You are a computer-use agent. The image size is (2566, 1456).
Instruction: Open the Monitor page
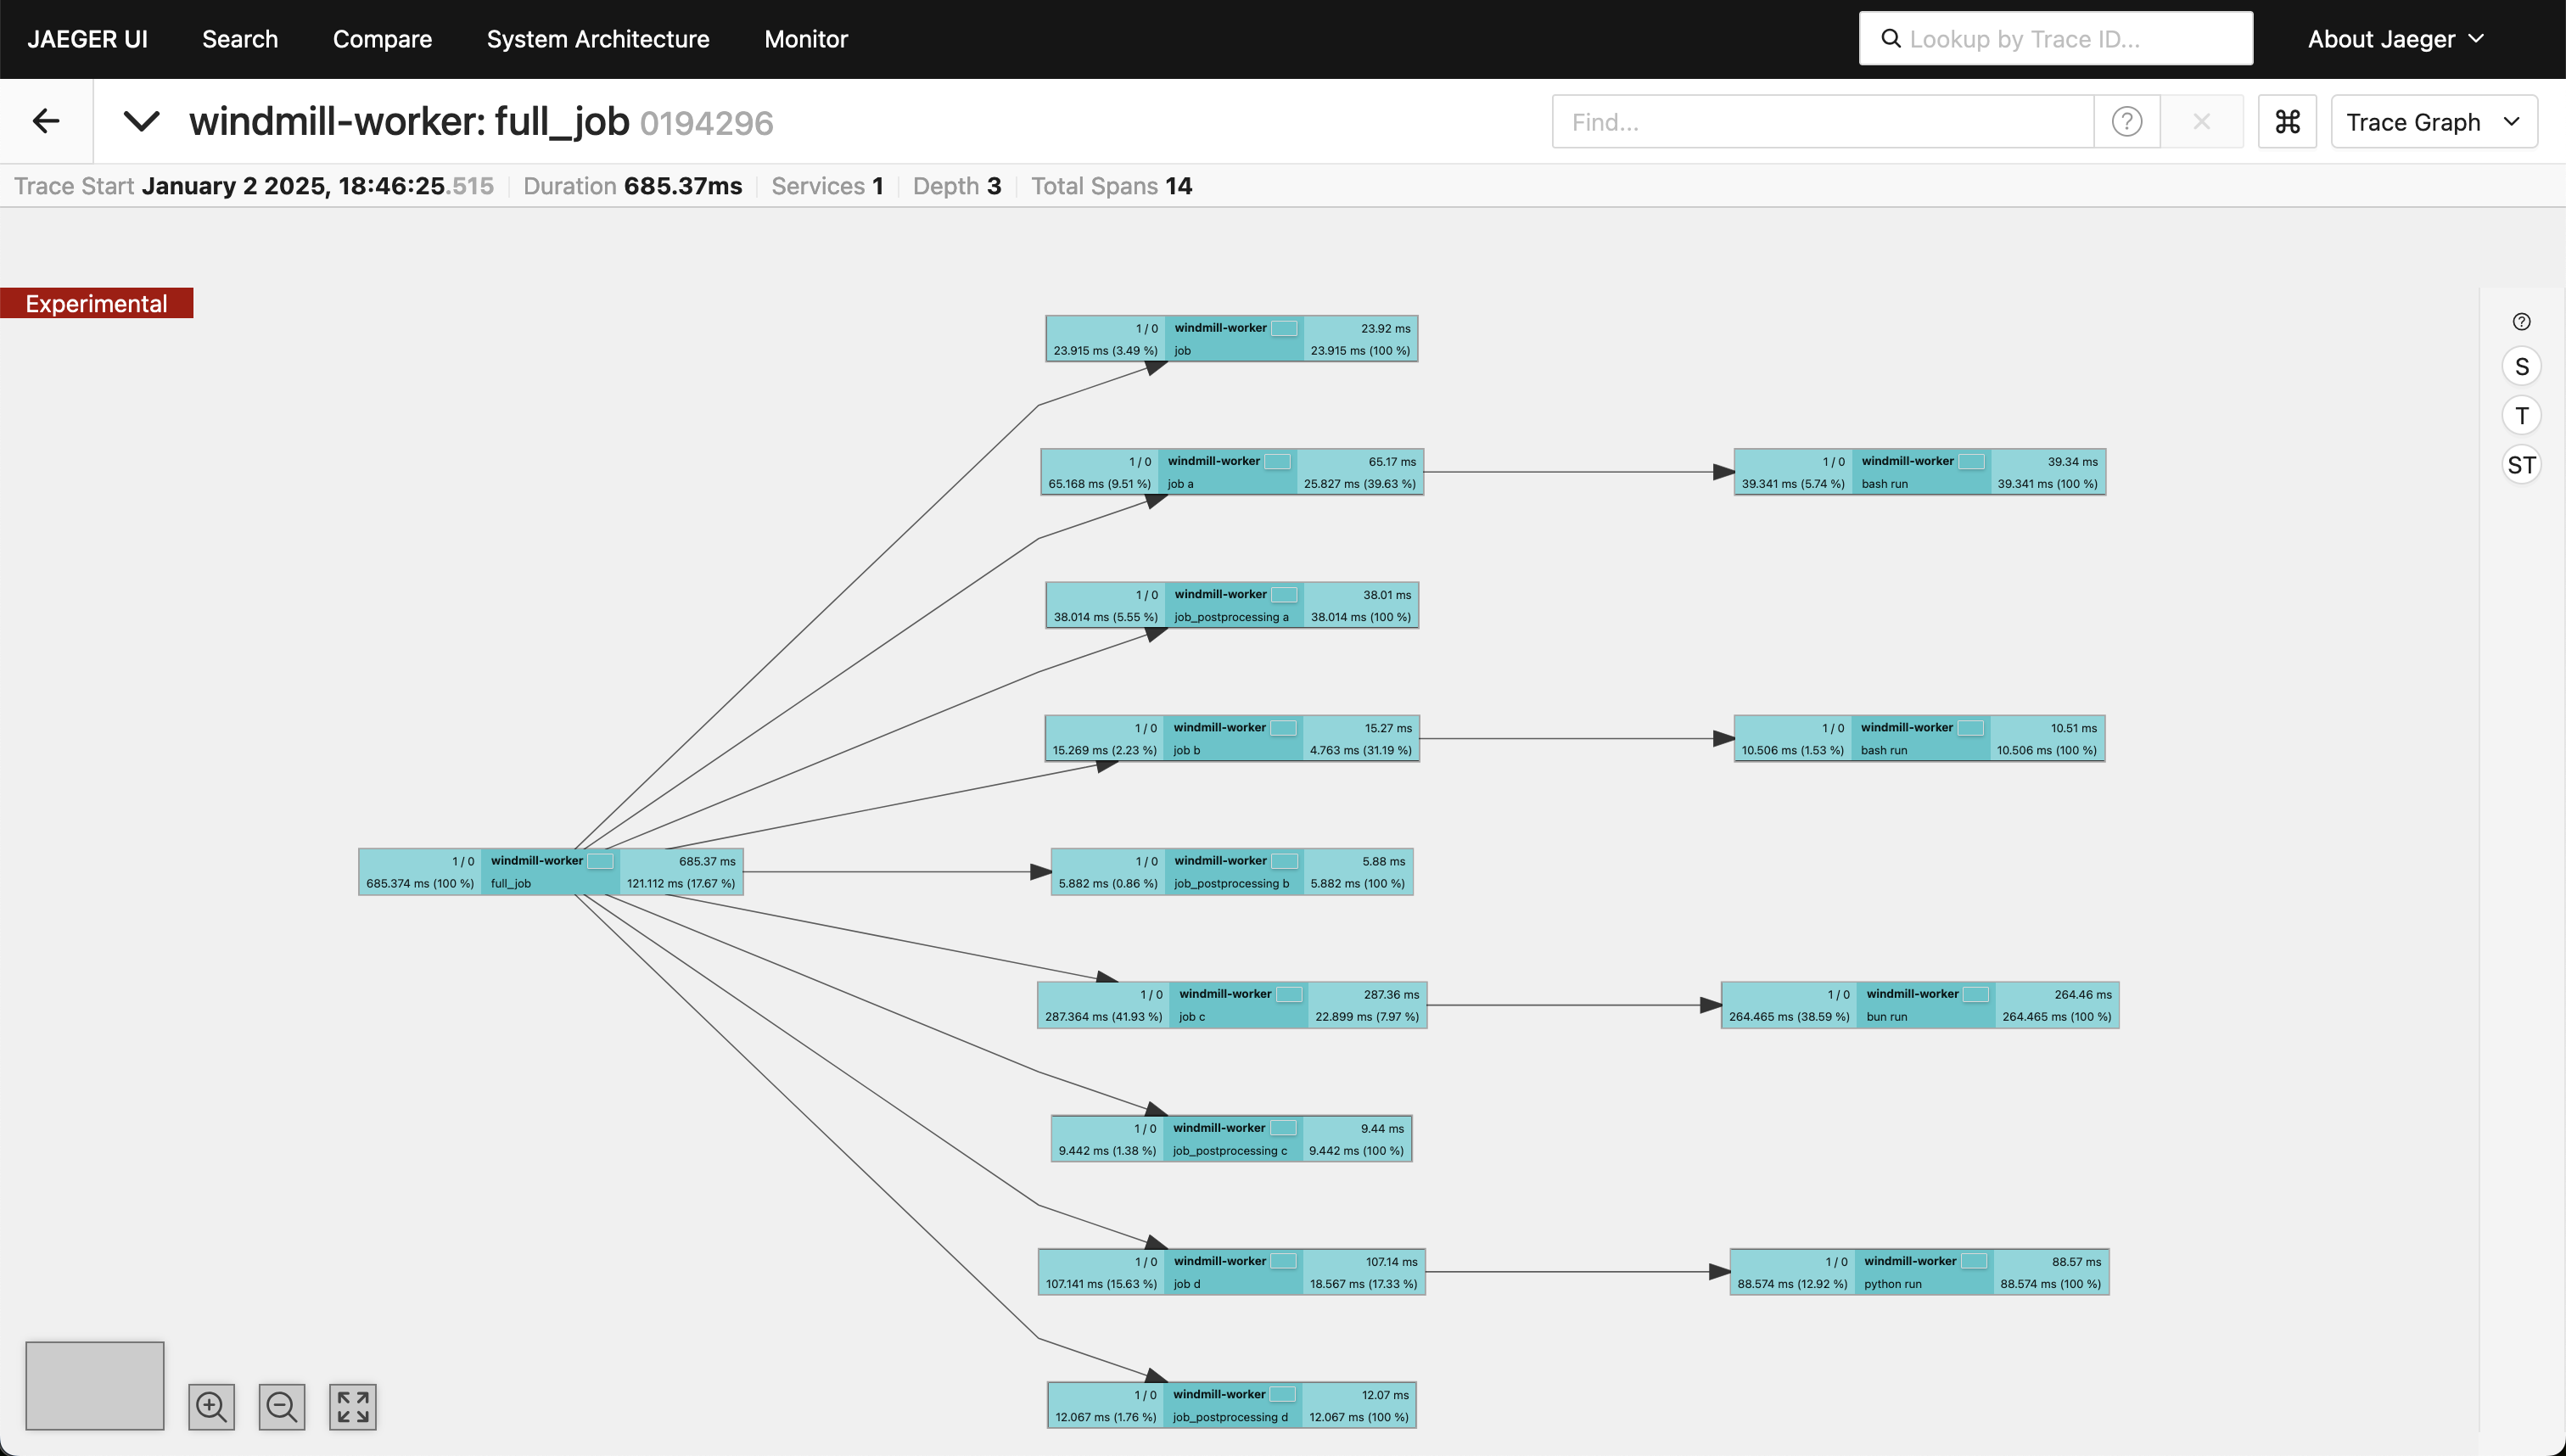(x=805, y=39)
